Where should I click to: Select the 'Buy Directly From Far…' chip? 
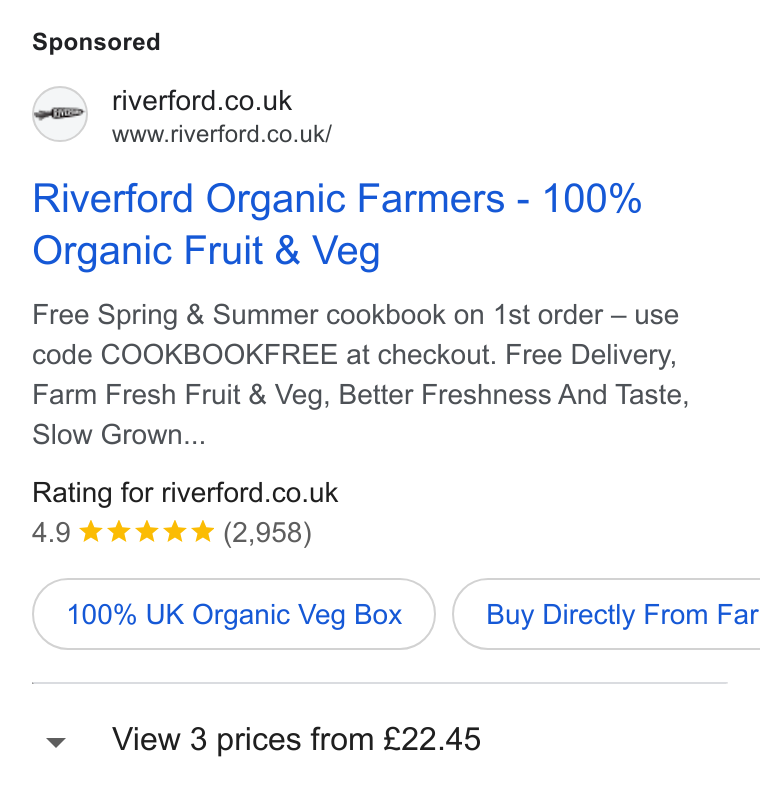(606, 614)
